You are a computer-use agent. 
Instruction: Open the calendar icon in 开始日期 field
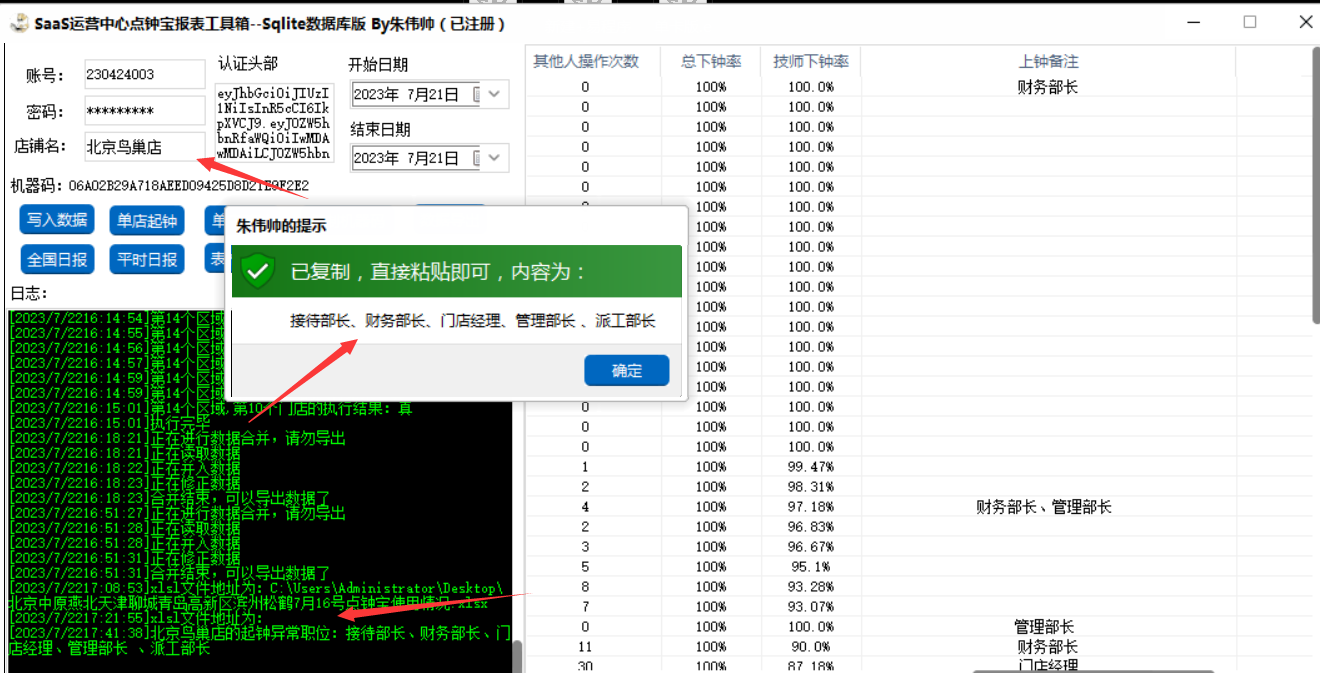(477, 95)
